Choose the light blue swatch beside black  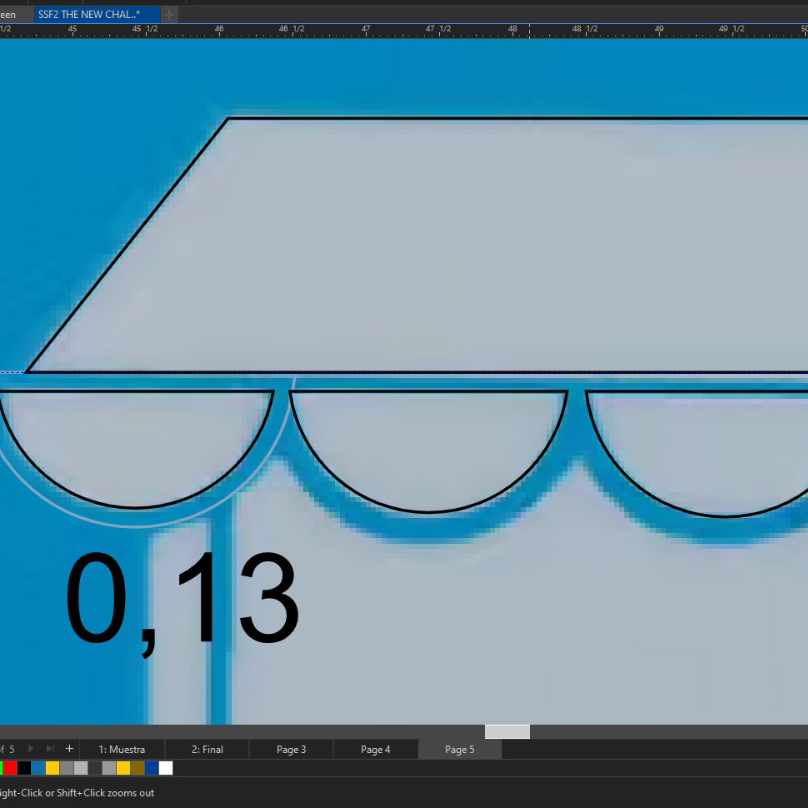(x=39, y=768)
